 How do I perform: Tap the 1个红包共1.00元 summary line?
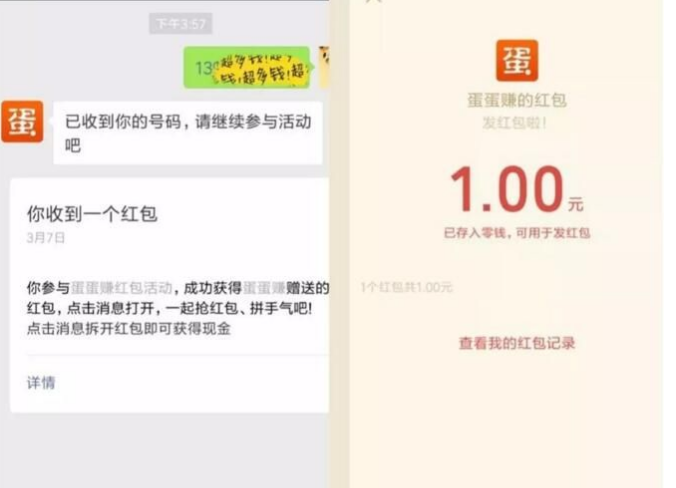coord(406,287)
